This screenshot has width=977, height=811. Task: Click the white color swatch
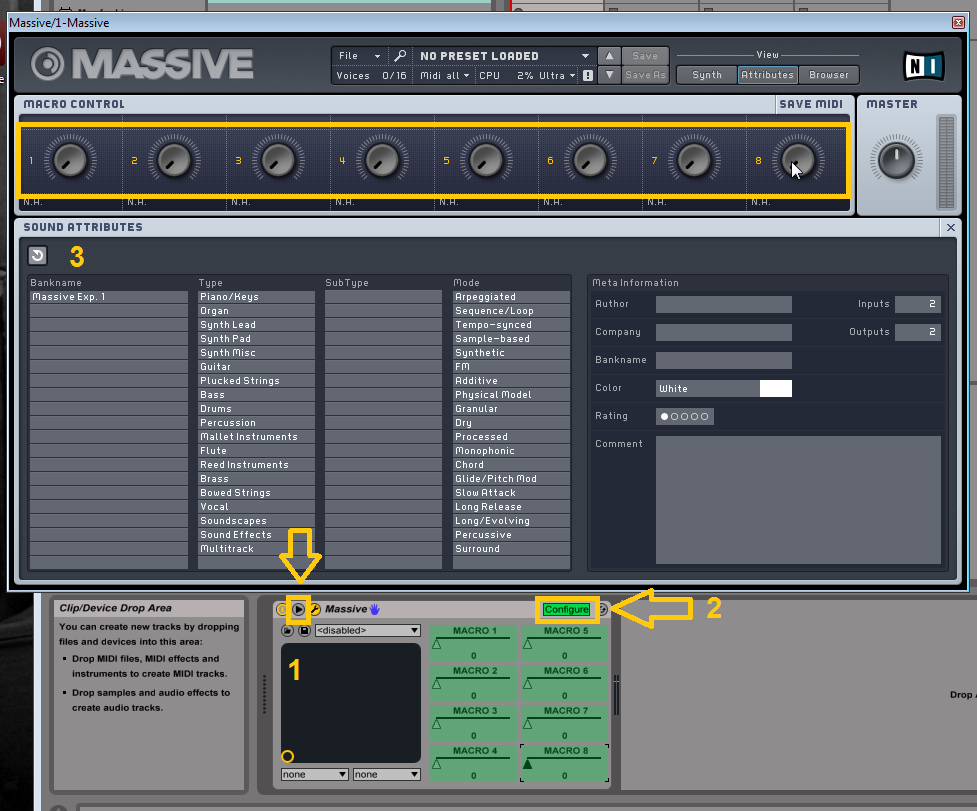pos(776,389)
